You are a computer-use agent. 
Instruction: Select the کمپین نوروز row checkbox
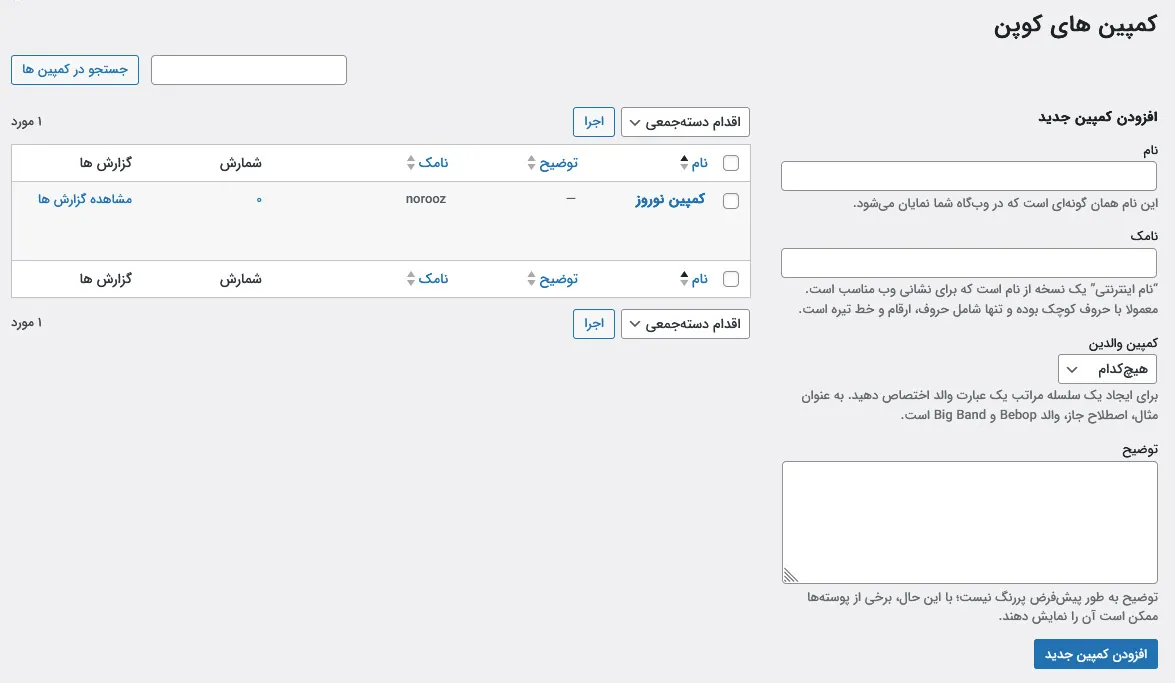click(x=731, y=201)
